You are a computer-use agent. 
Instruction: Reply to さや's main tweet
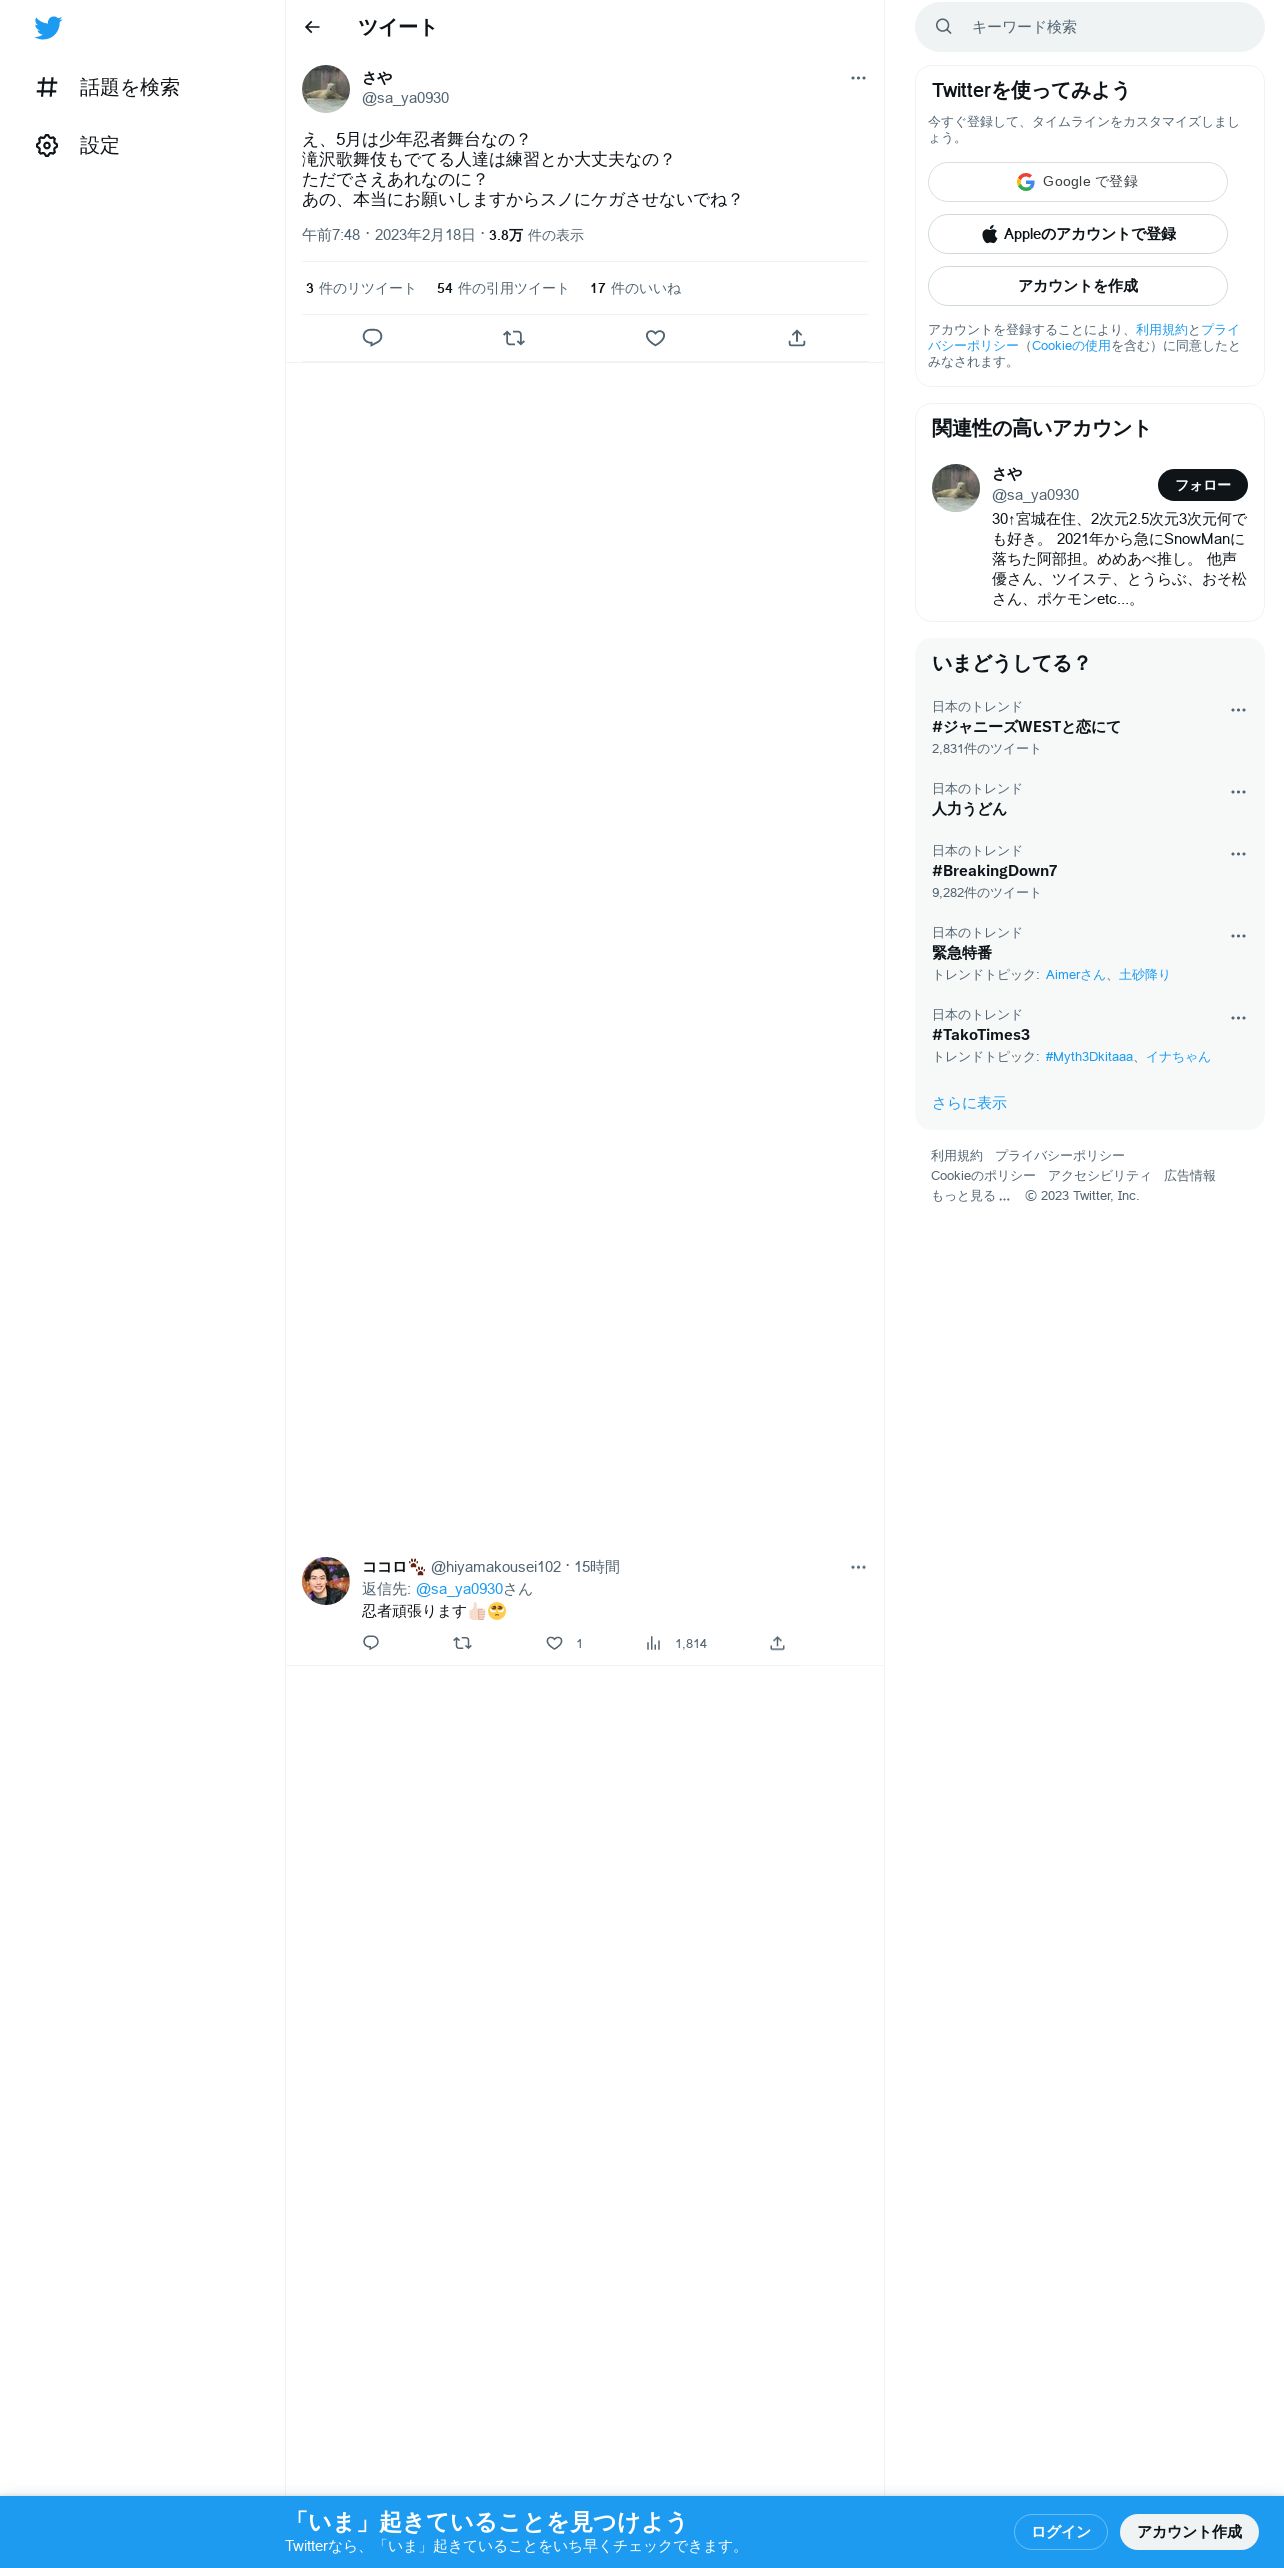coord(372,338)
